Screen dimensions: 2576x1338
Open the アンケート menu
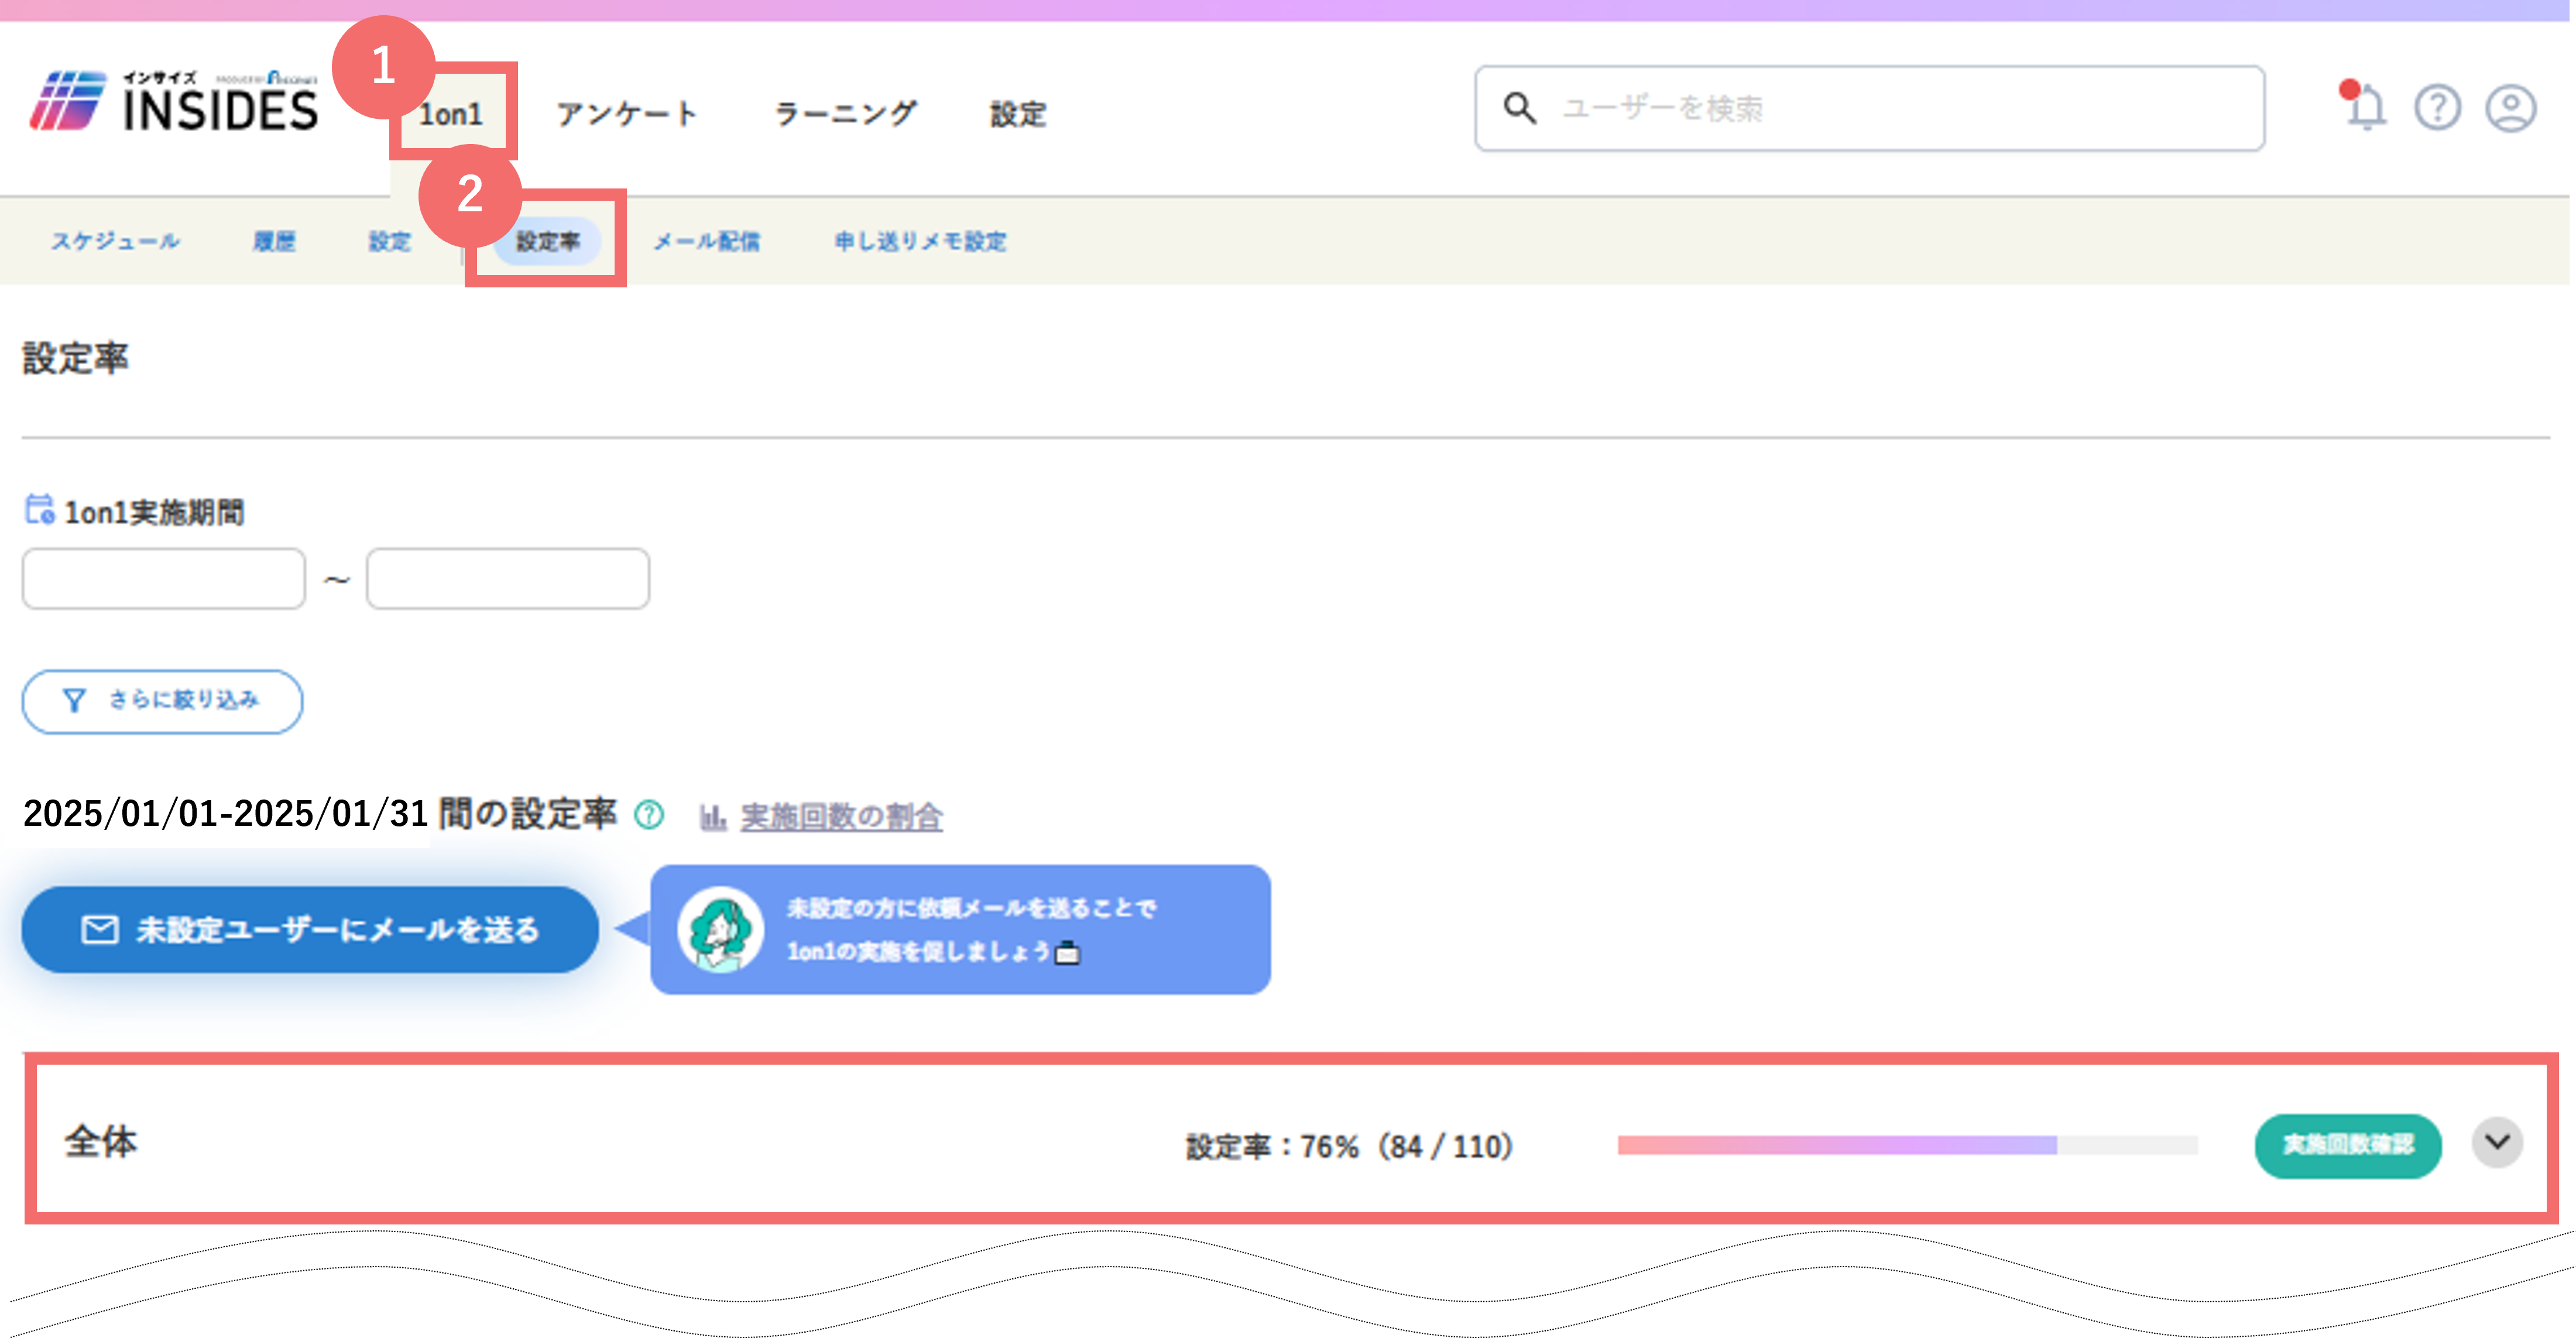[x=626, y=114]
